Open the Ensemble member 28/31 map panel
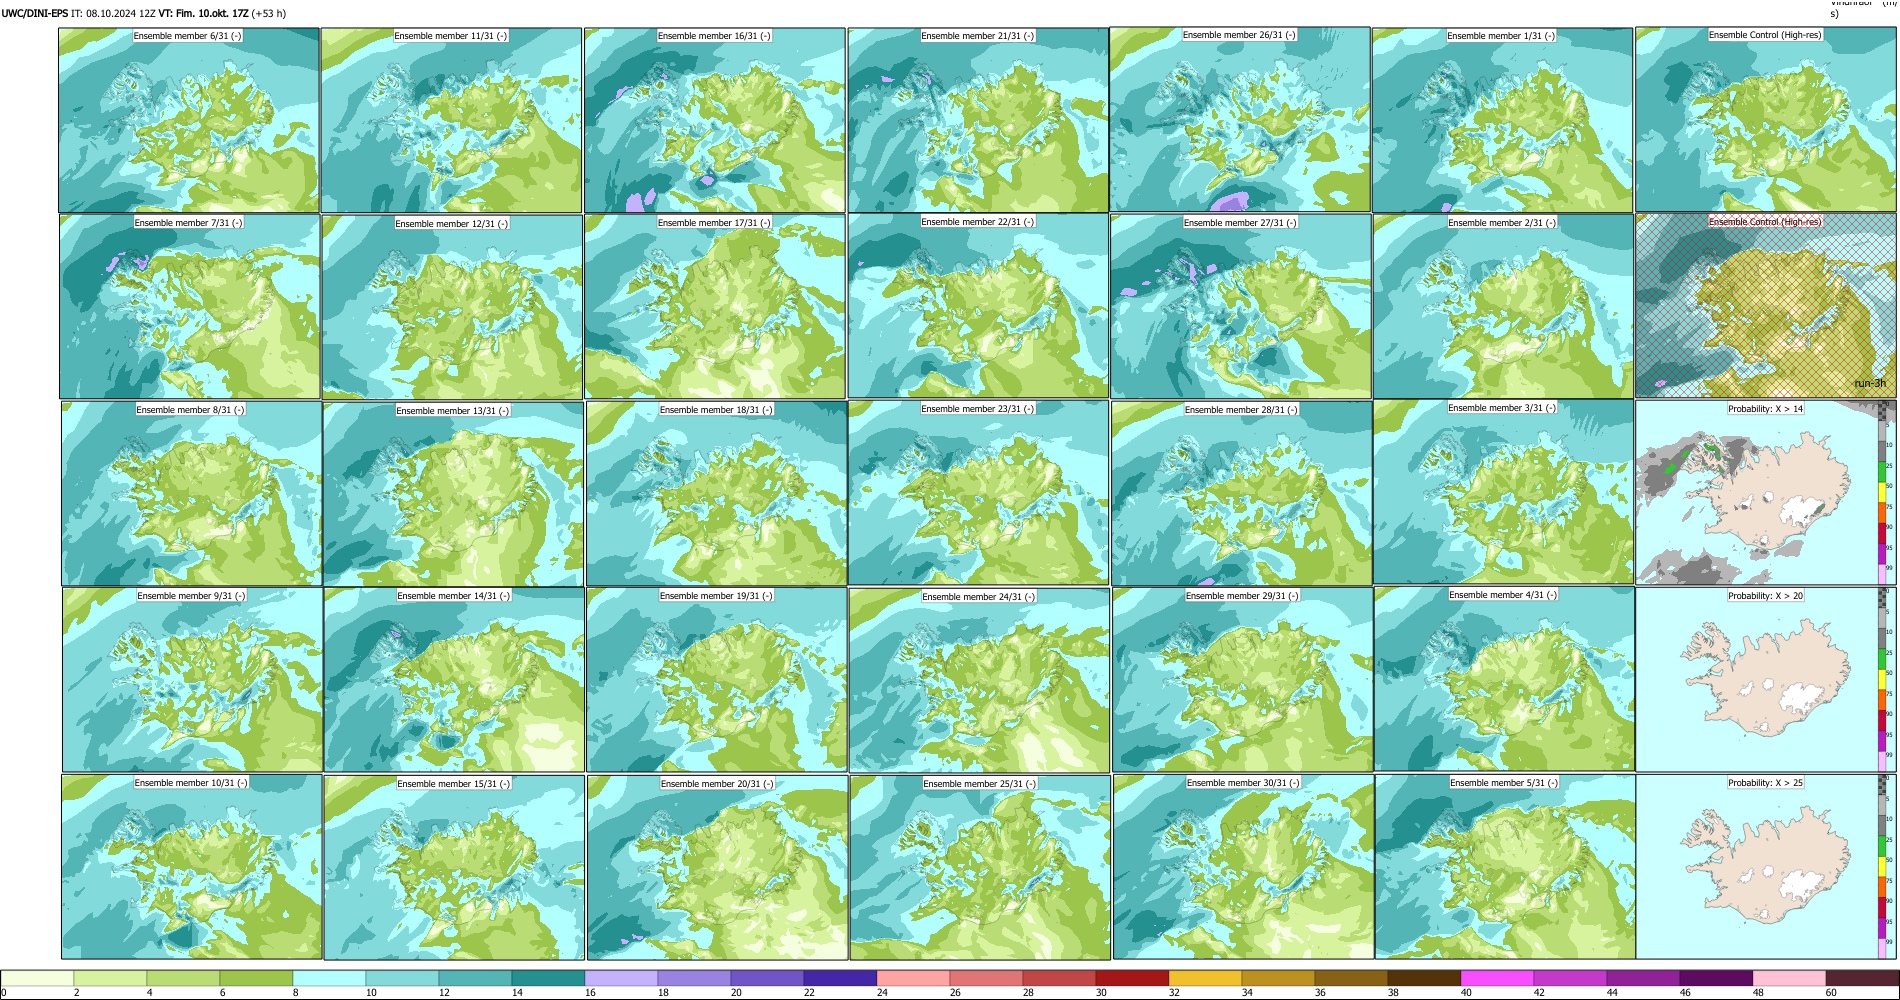Screen dimensions: 1900x1000 (1241, 494)
